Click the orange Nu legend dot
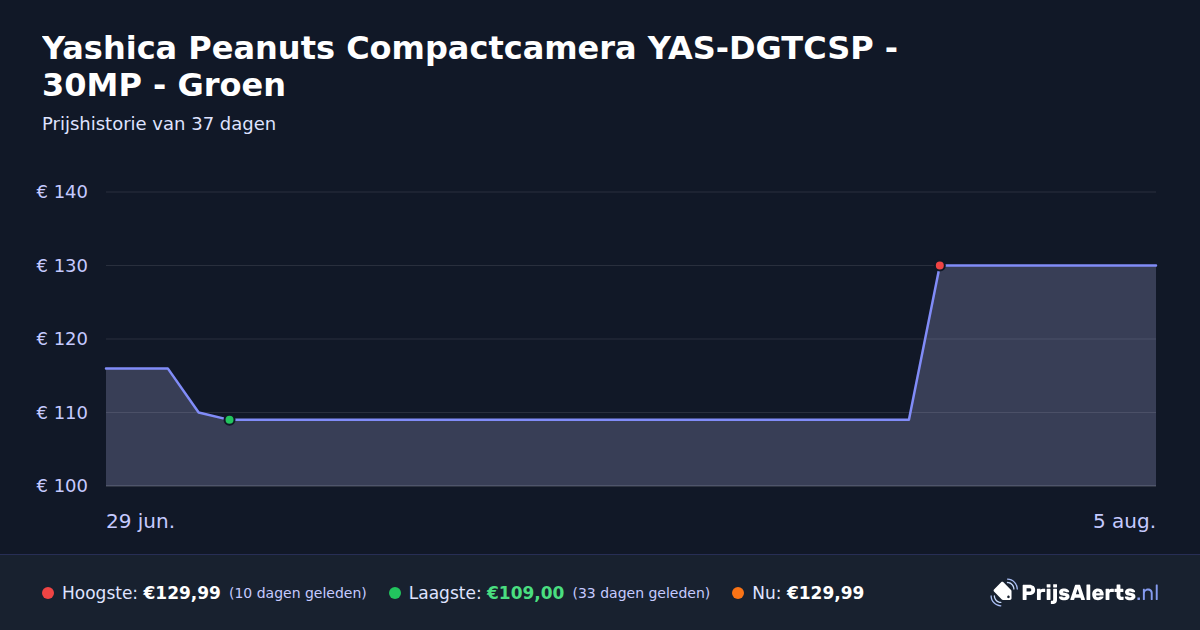Screen dimensions: 1200x630 (x=738, y=593)
